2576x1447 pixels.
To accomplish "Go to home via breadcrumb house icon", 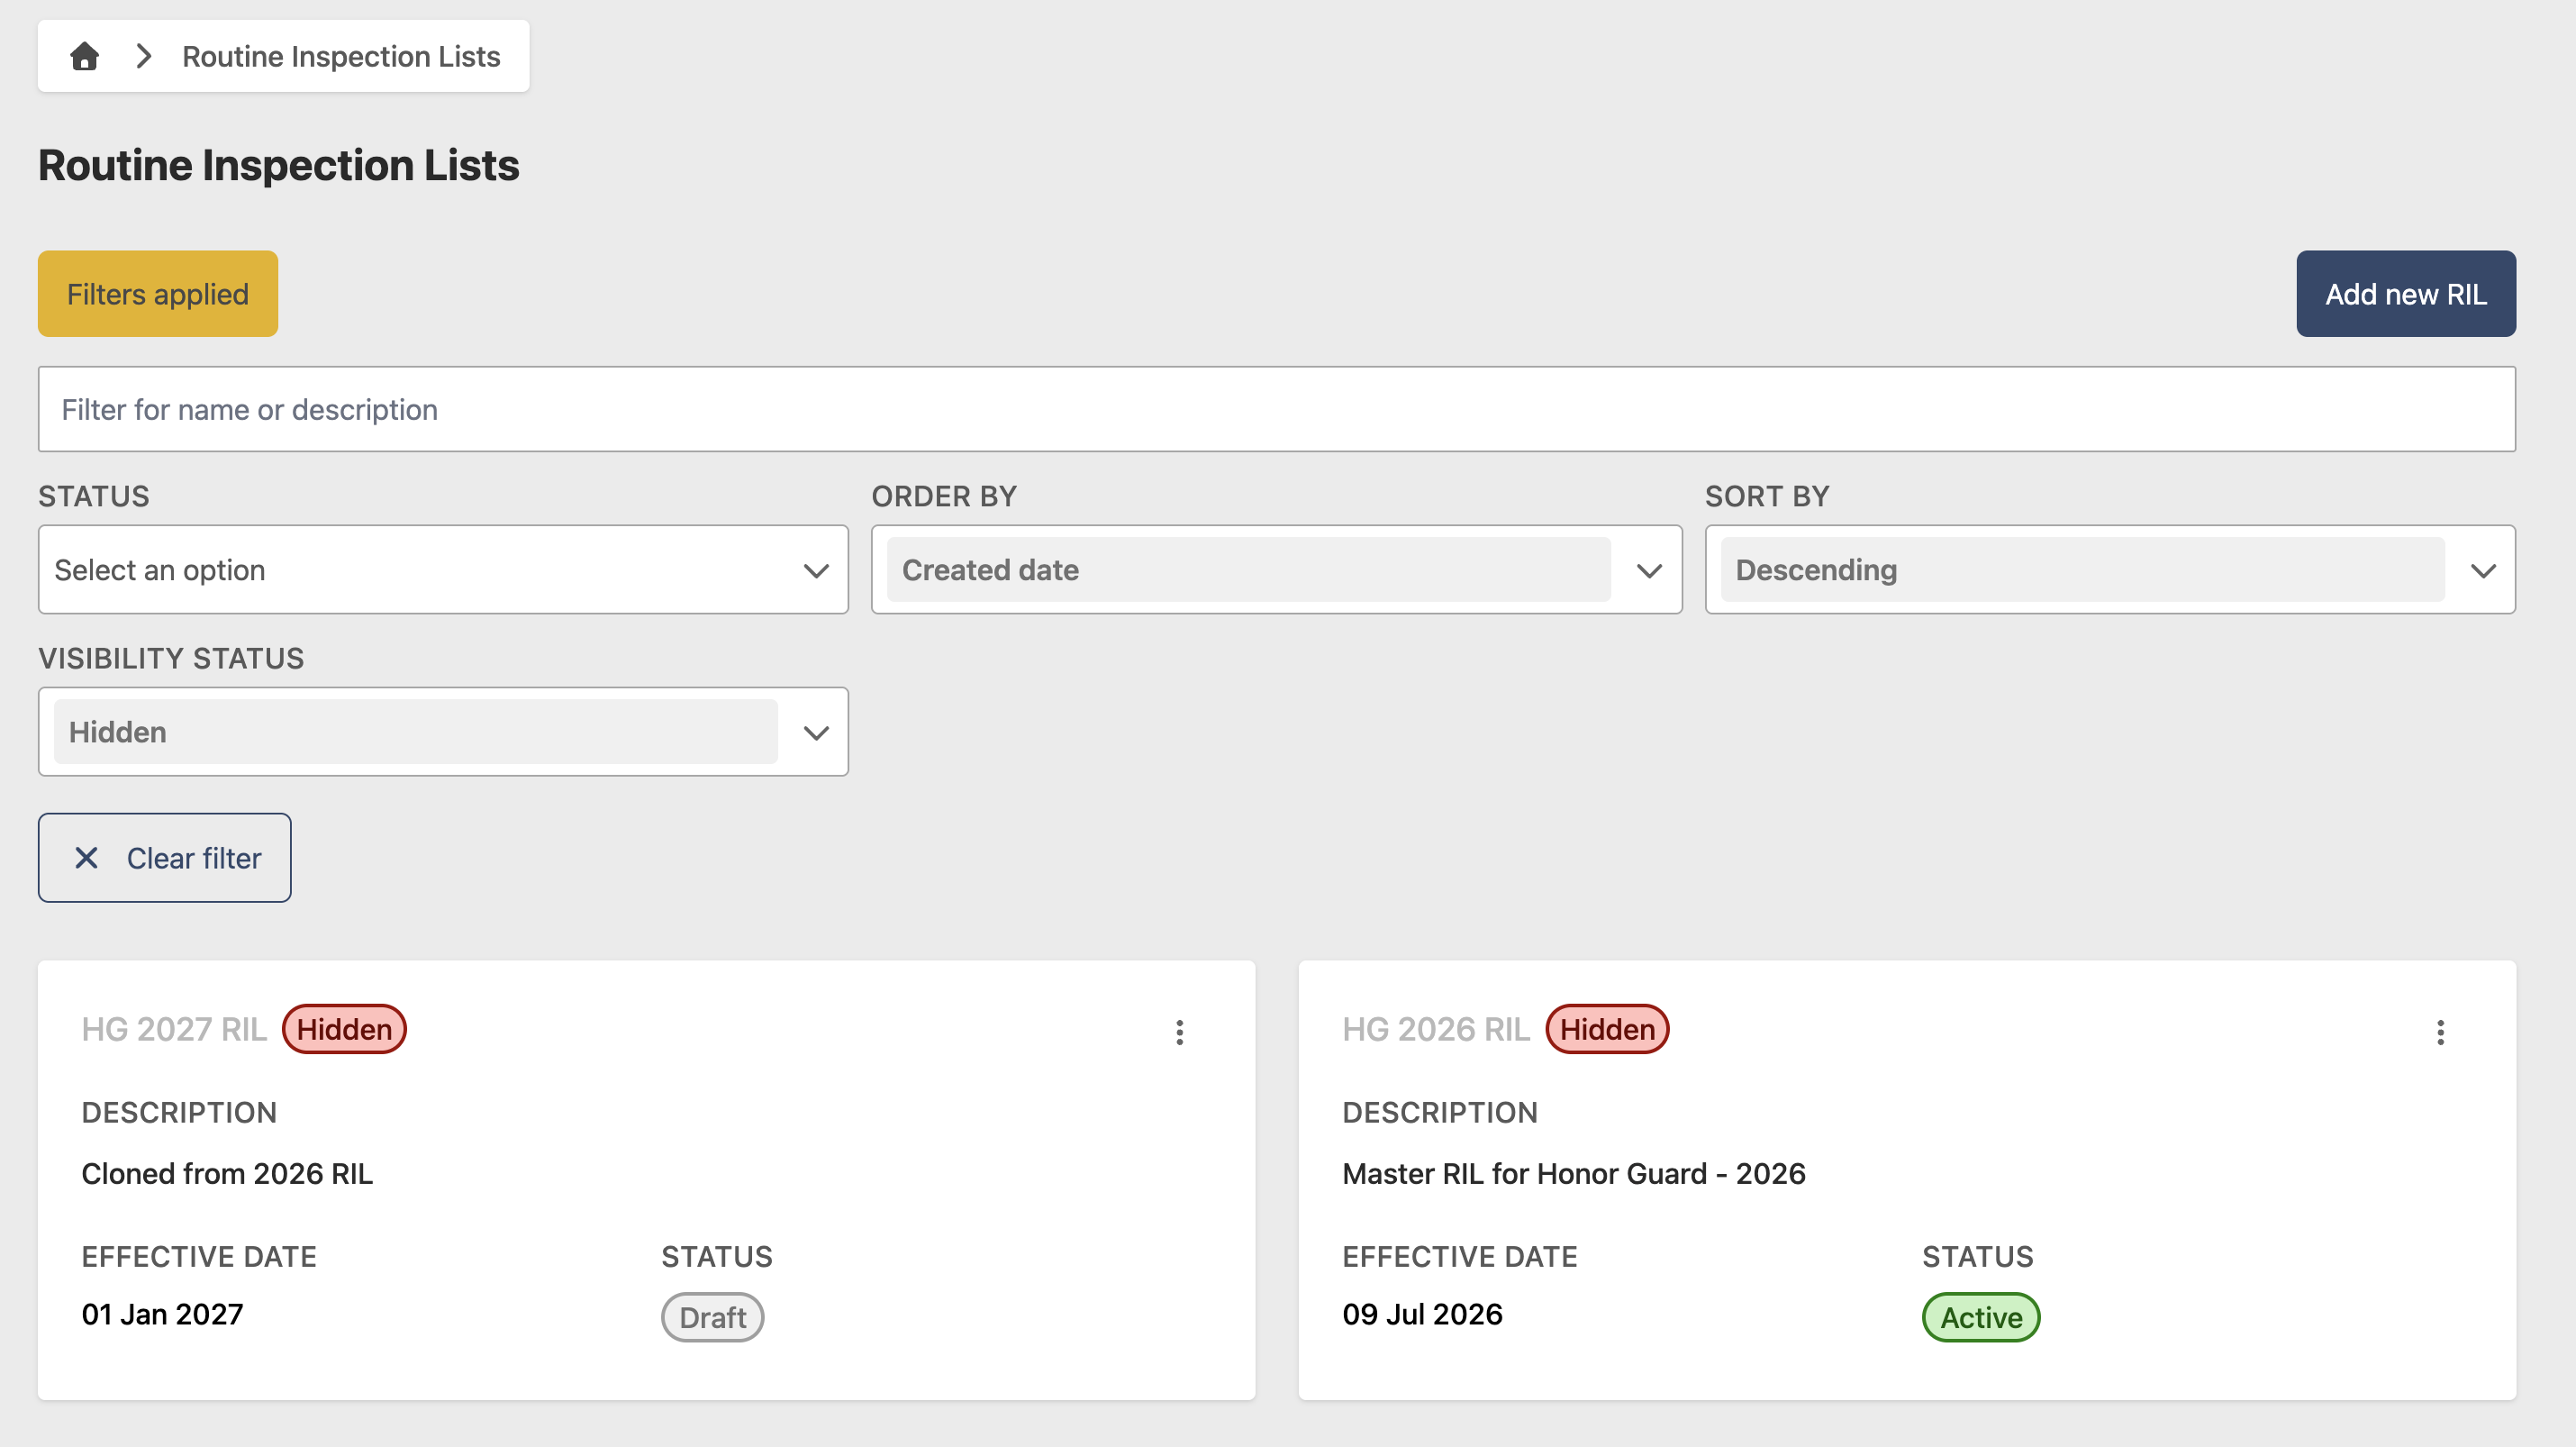I will [x=85, y=56].
